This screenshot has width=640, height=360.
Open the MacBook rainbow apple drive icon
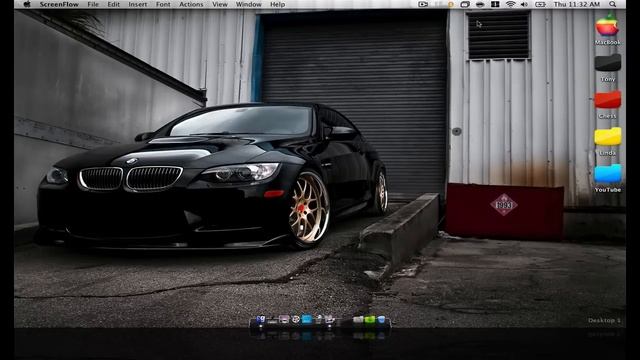coord(607,25)
